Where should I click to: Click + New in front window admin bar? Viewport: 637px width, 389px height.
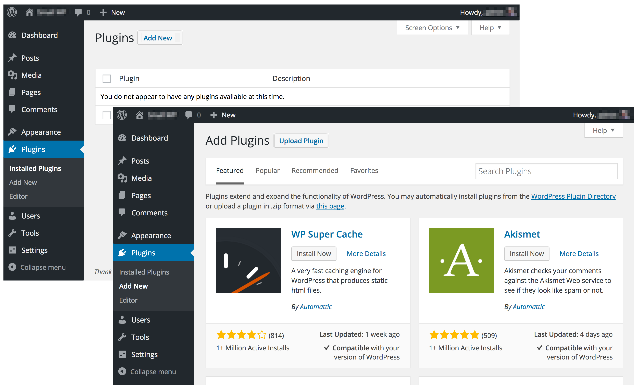[x=223, y=115]
